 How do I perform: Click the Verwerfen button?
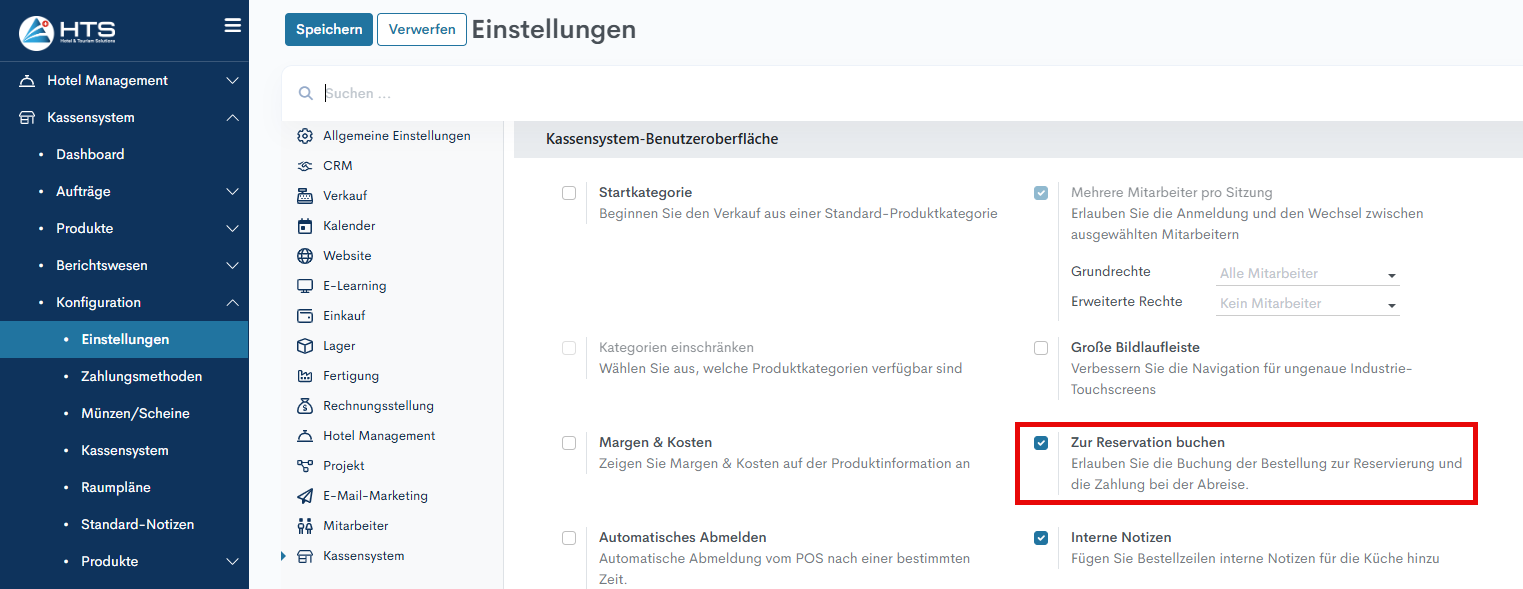[x=422, y=30]
